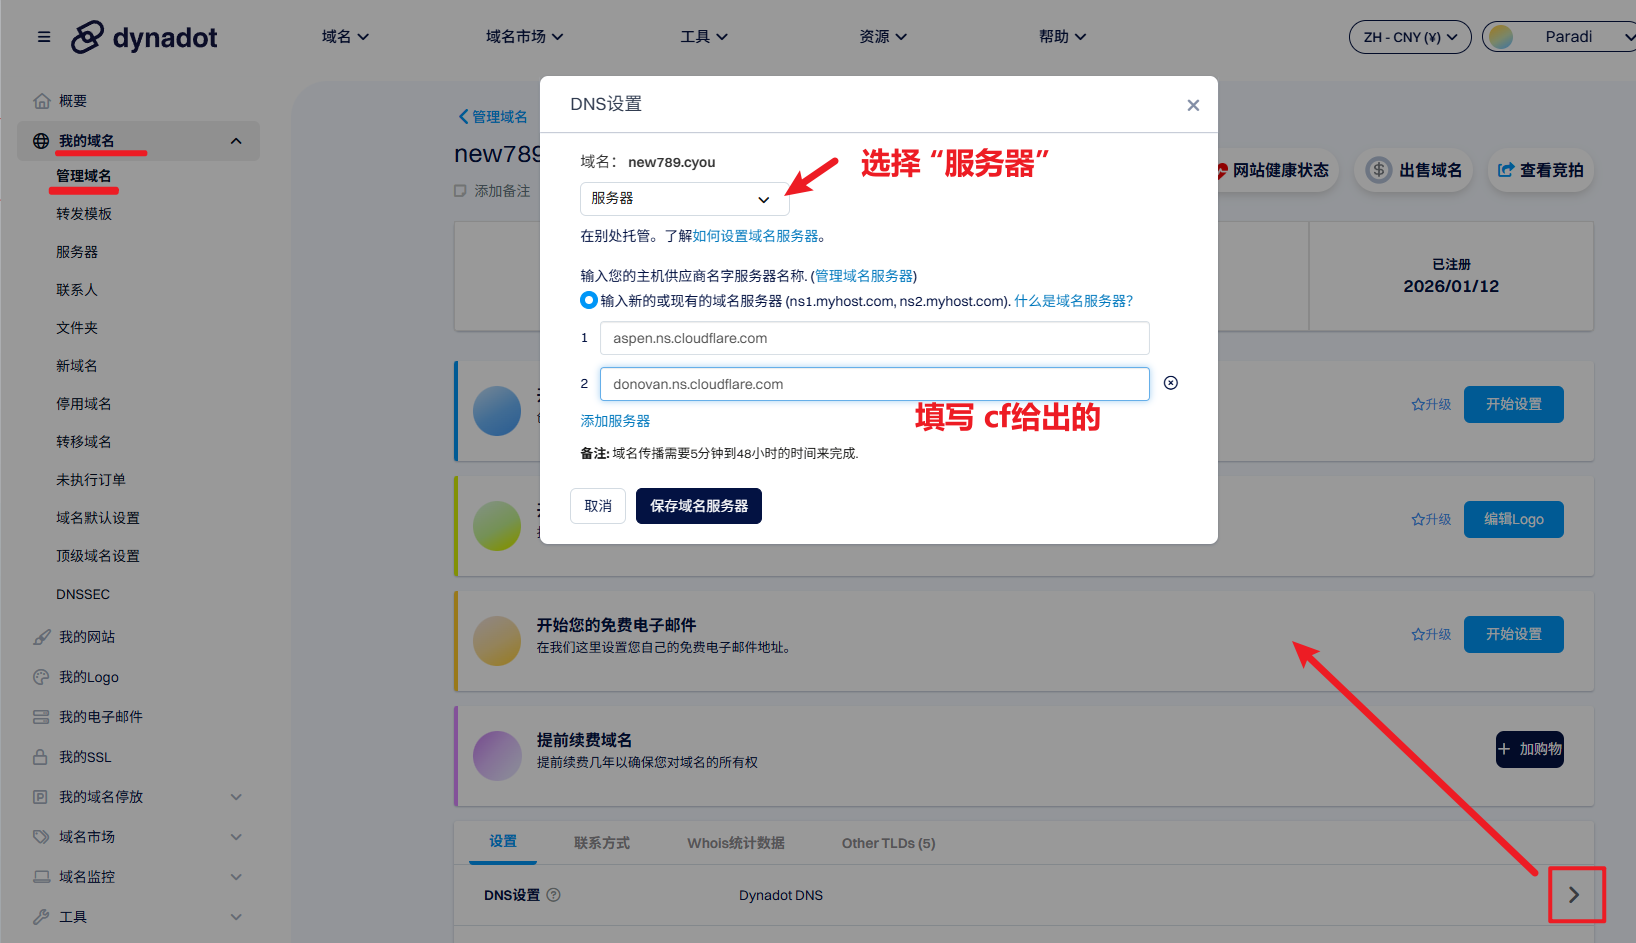Image resolution: width=1636 pixels, height=943 pixels.
Task: Expand the 域名监控 sidebar section
Action: tap(236, 877)
